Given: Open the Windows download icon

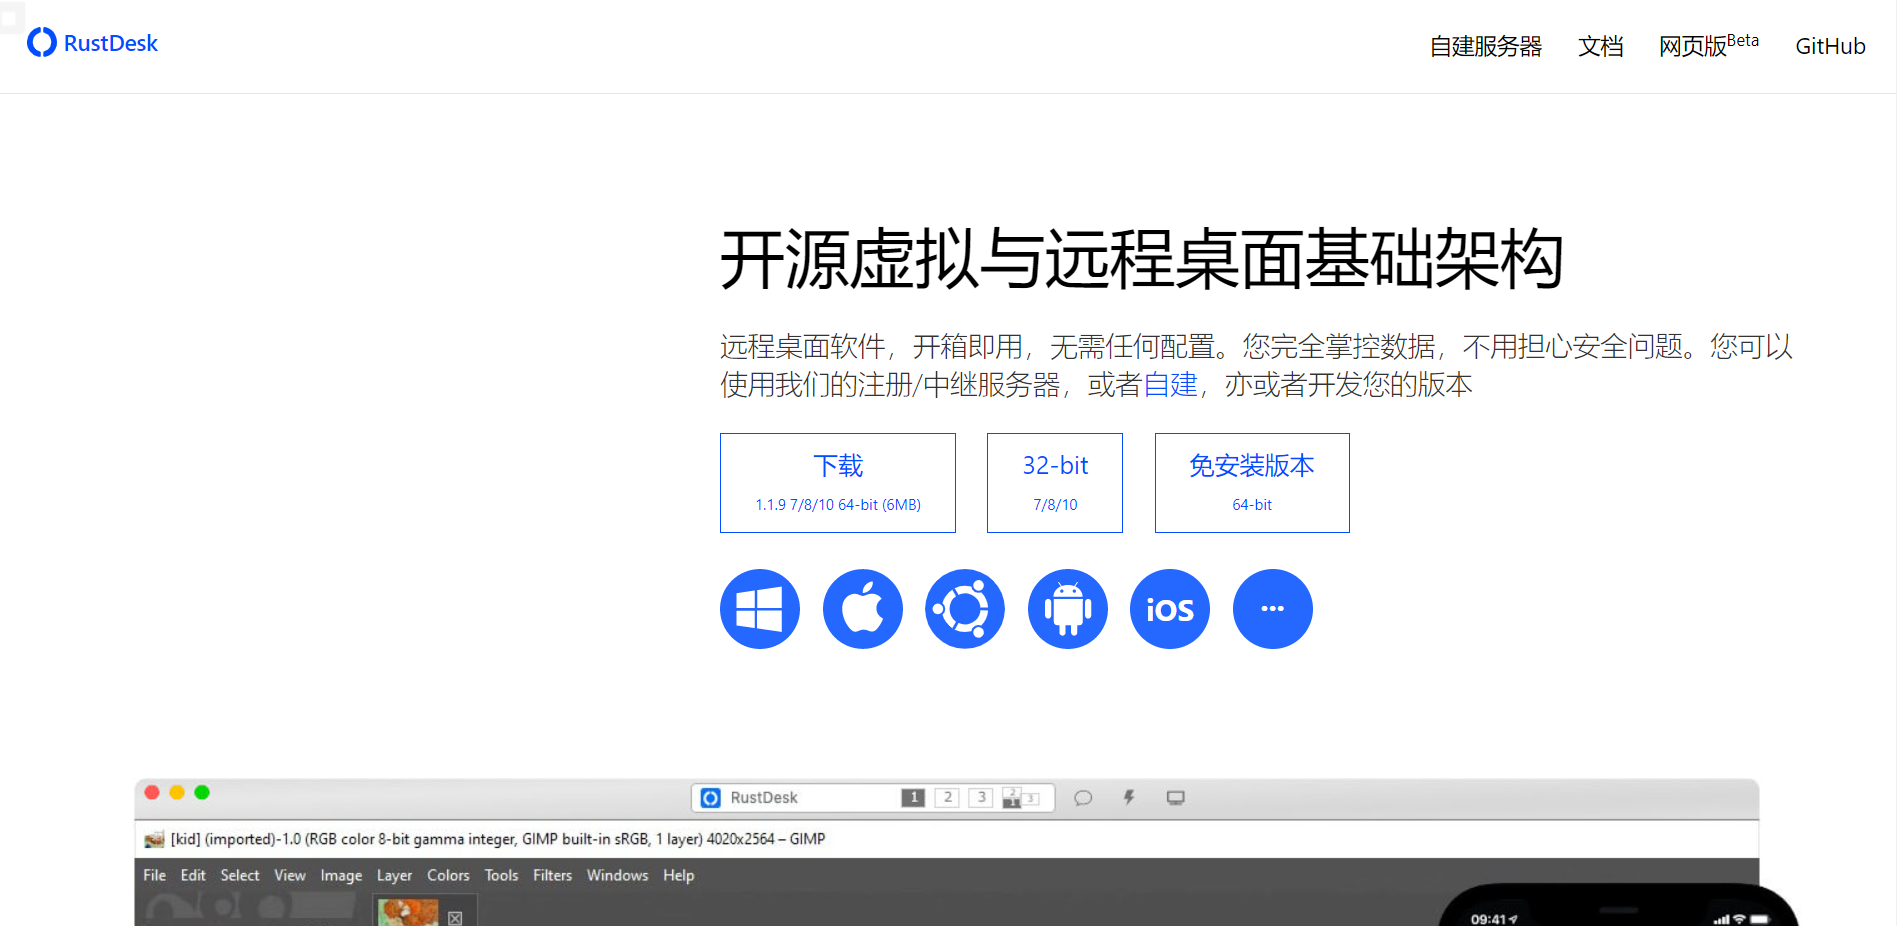Looking at the screenshot, I should pyautogui.click(x=760, y=609).
